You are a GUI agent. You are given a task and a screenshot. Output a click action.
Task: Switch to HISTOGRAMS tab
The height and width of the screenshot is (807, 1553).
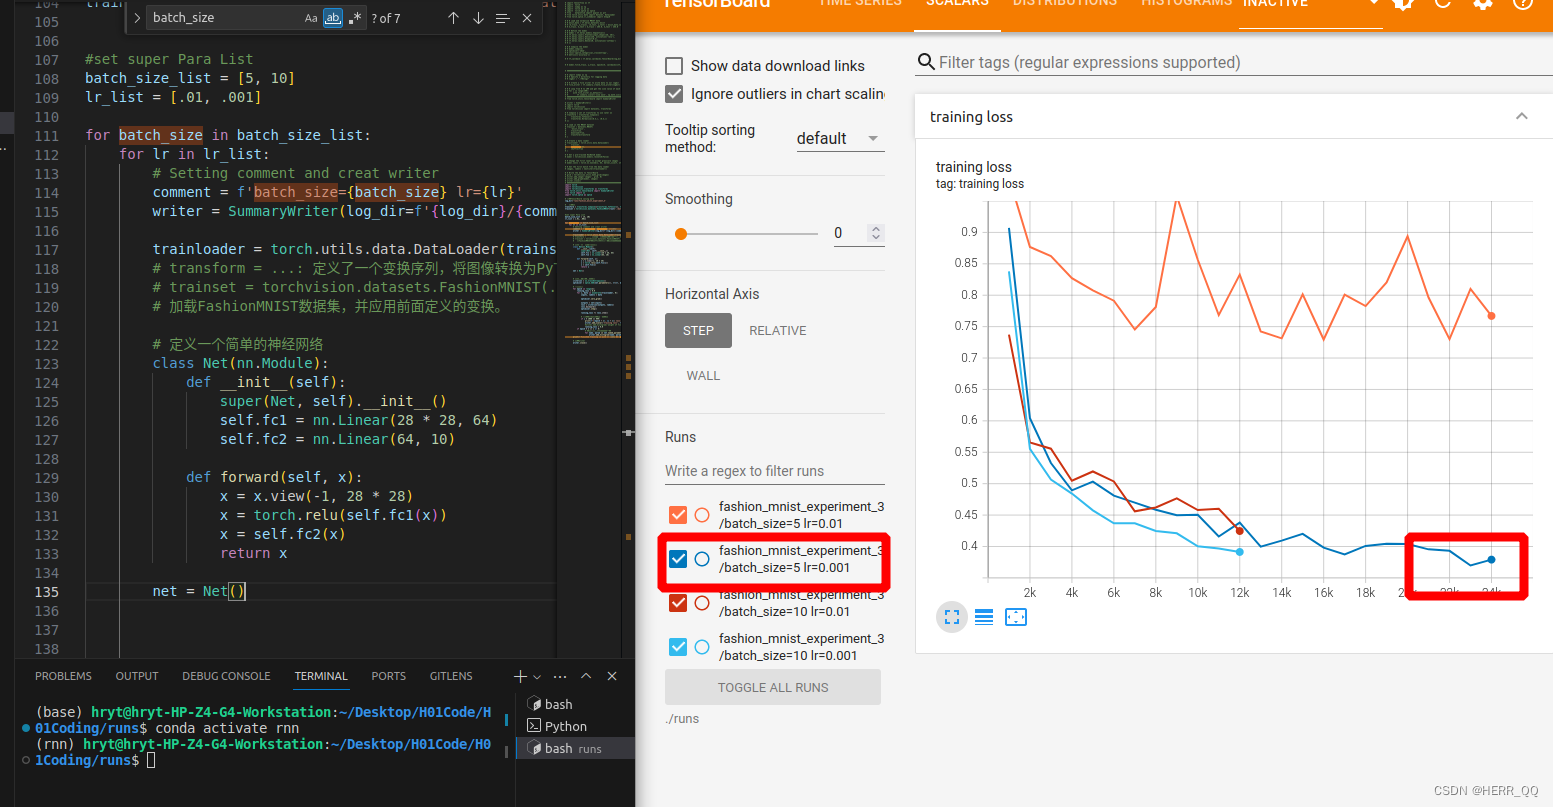(1186, 4)
